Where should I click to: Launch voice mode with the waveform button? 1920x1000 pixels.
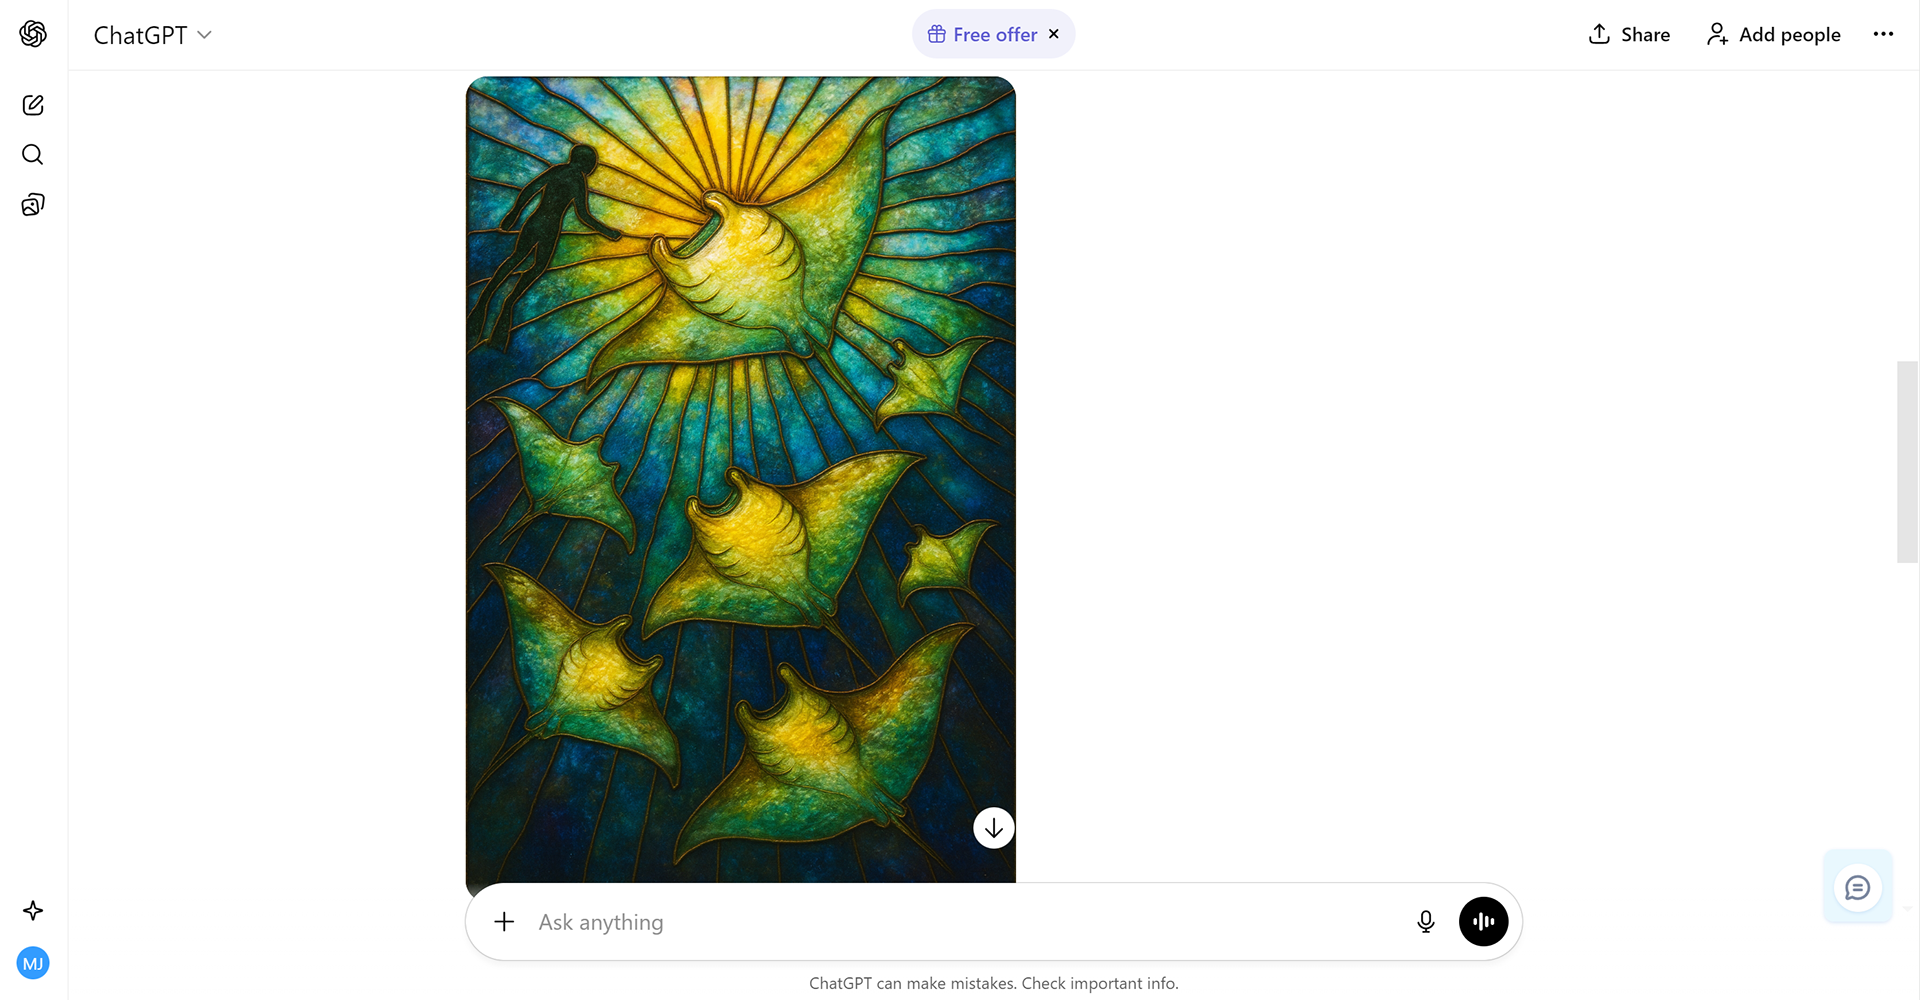(1483, 922)
